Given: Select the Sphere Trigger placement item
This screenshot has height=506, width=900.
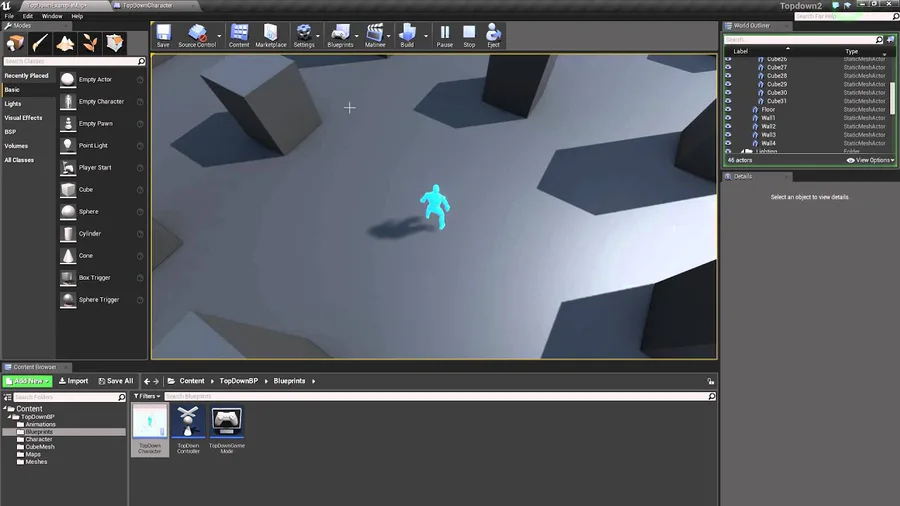Looking at the screenshot, I should (101, 299).
